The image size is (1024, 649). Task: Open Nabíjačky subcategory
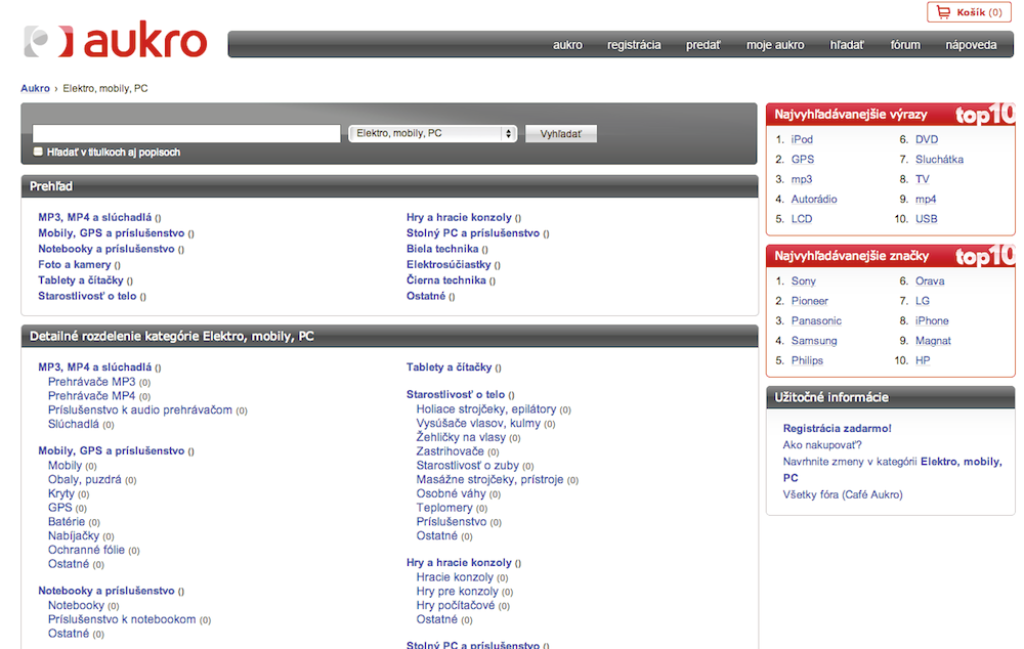coord(73,535)
